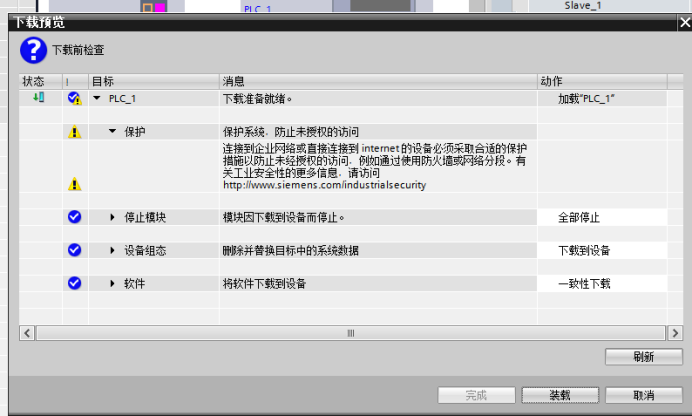
Task: Collapse the 保护 tree node
Action: (x=112, y=131)
